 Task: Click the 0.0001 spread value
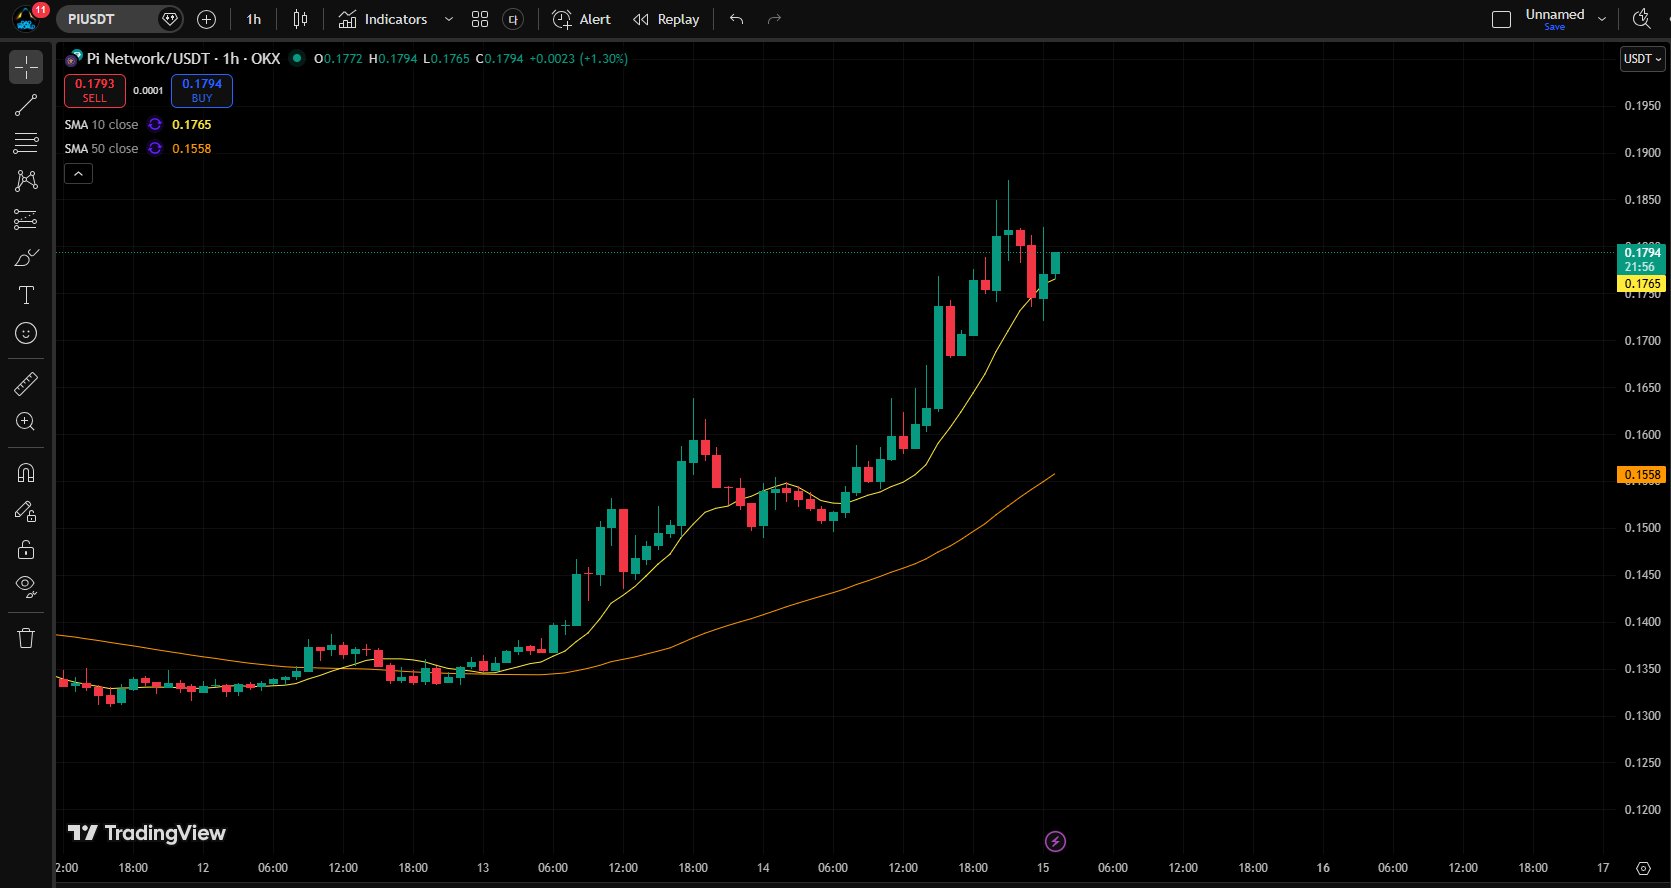pyautogui.click(x=148, y=91)
